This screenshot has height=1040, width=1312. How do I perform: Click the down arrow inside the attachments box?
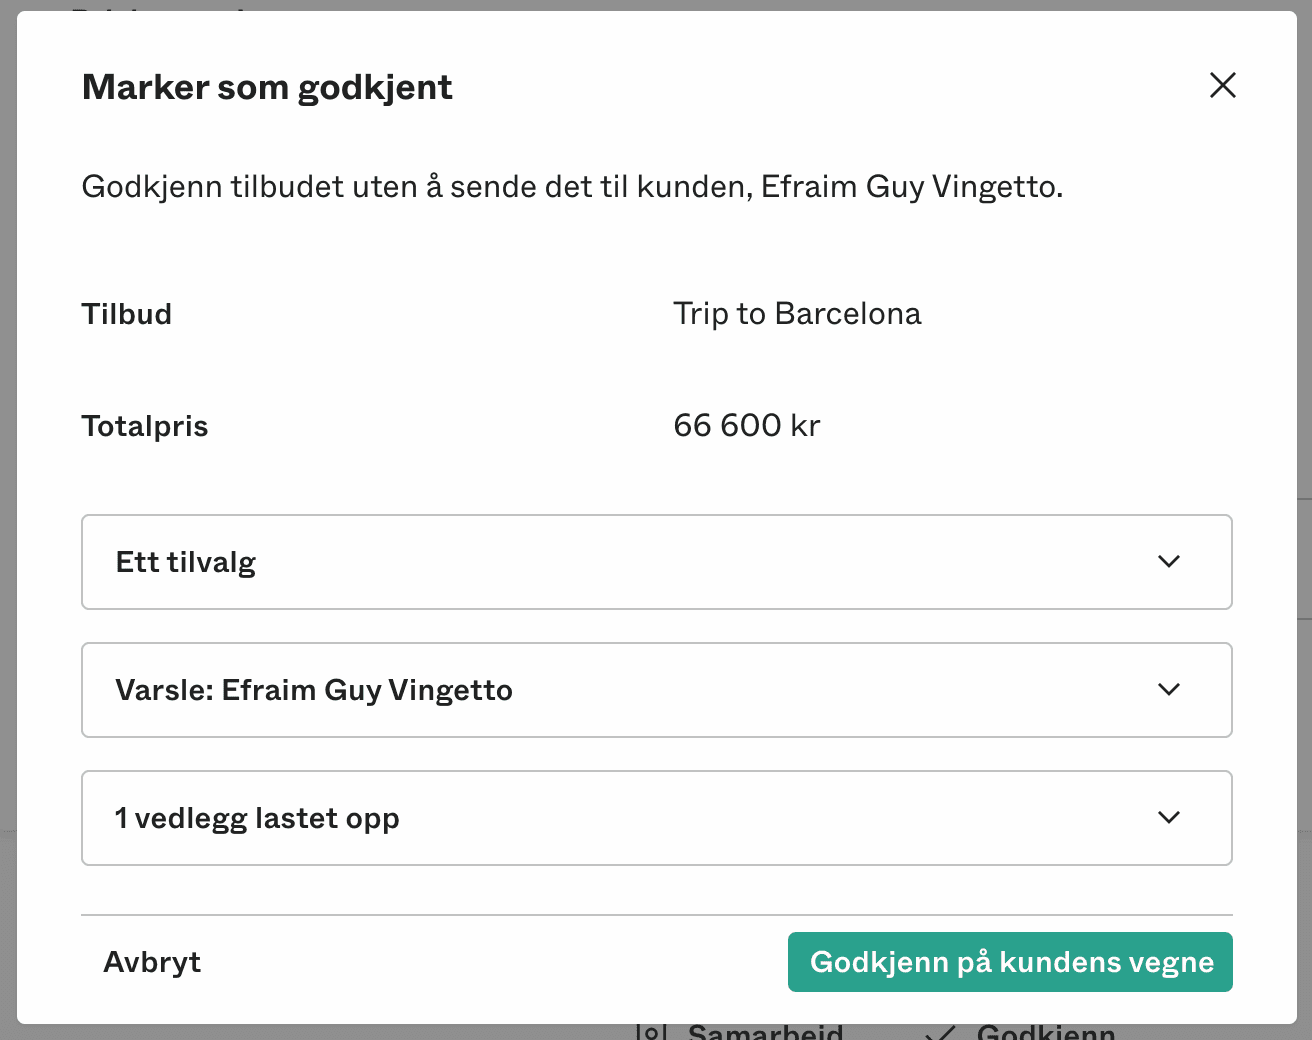(1168, 818)
